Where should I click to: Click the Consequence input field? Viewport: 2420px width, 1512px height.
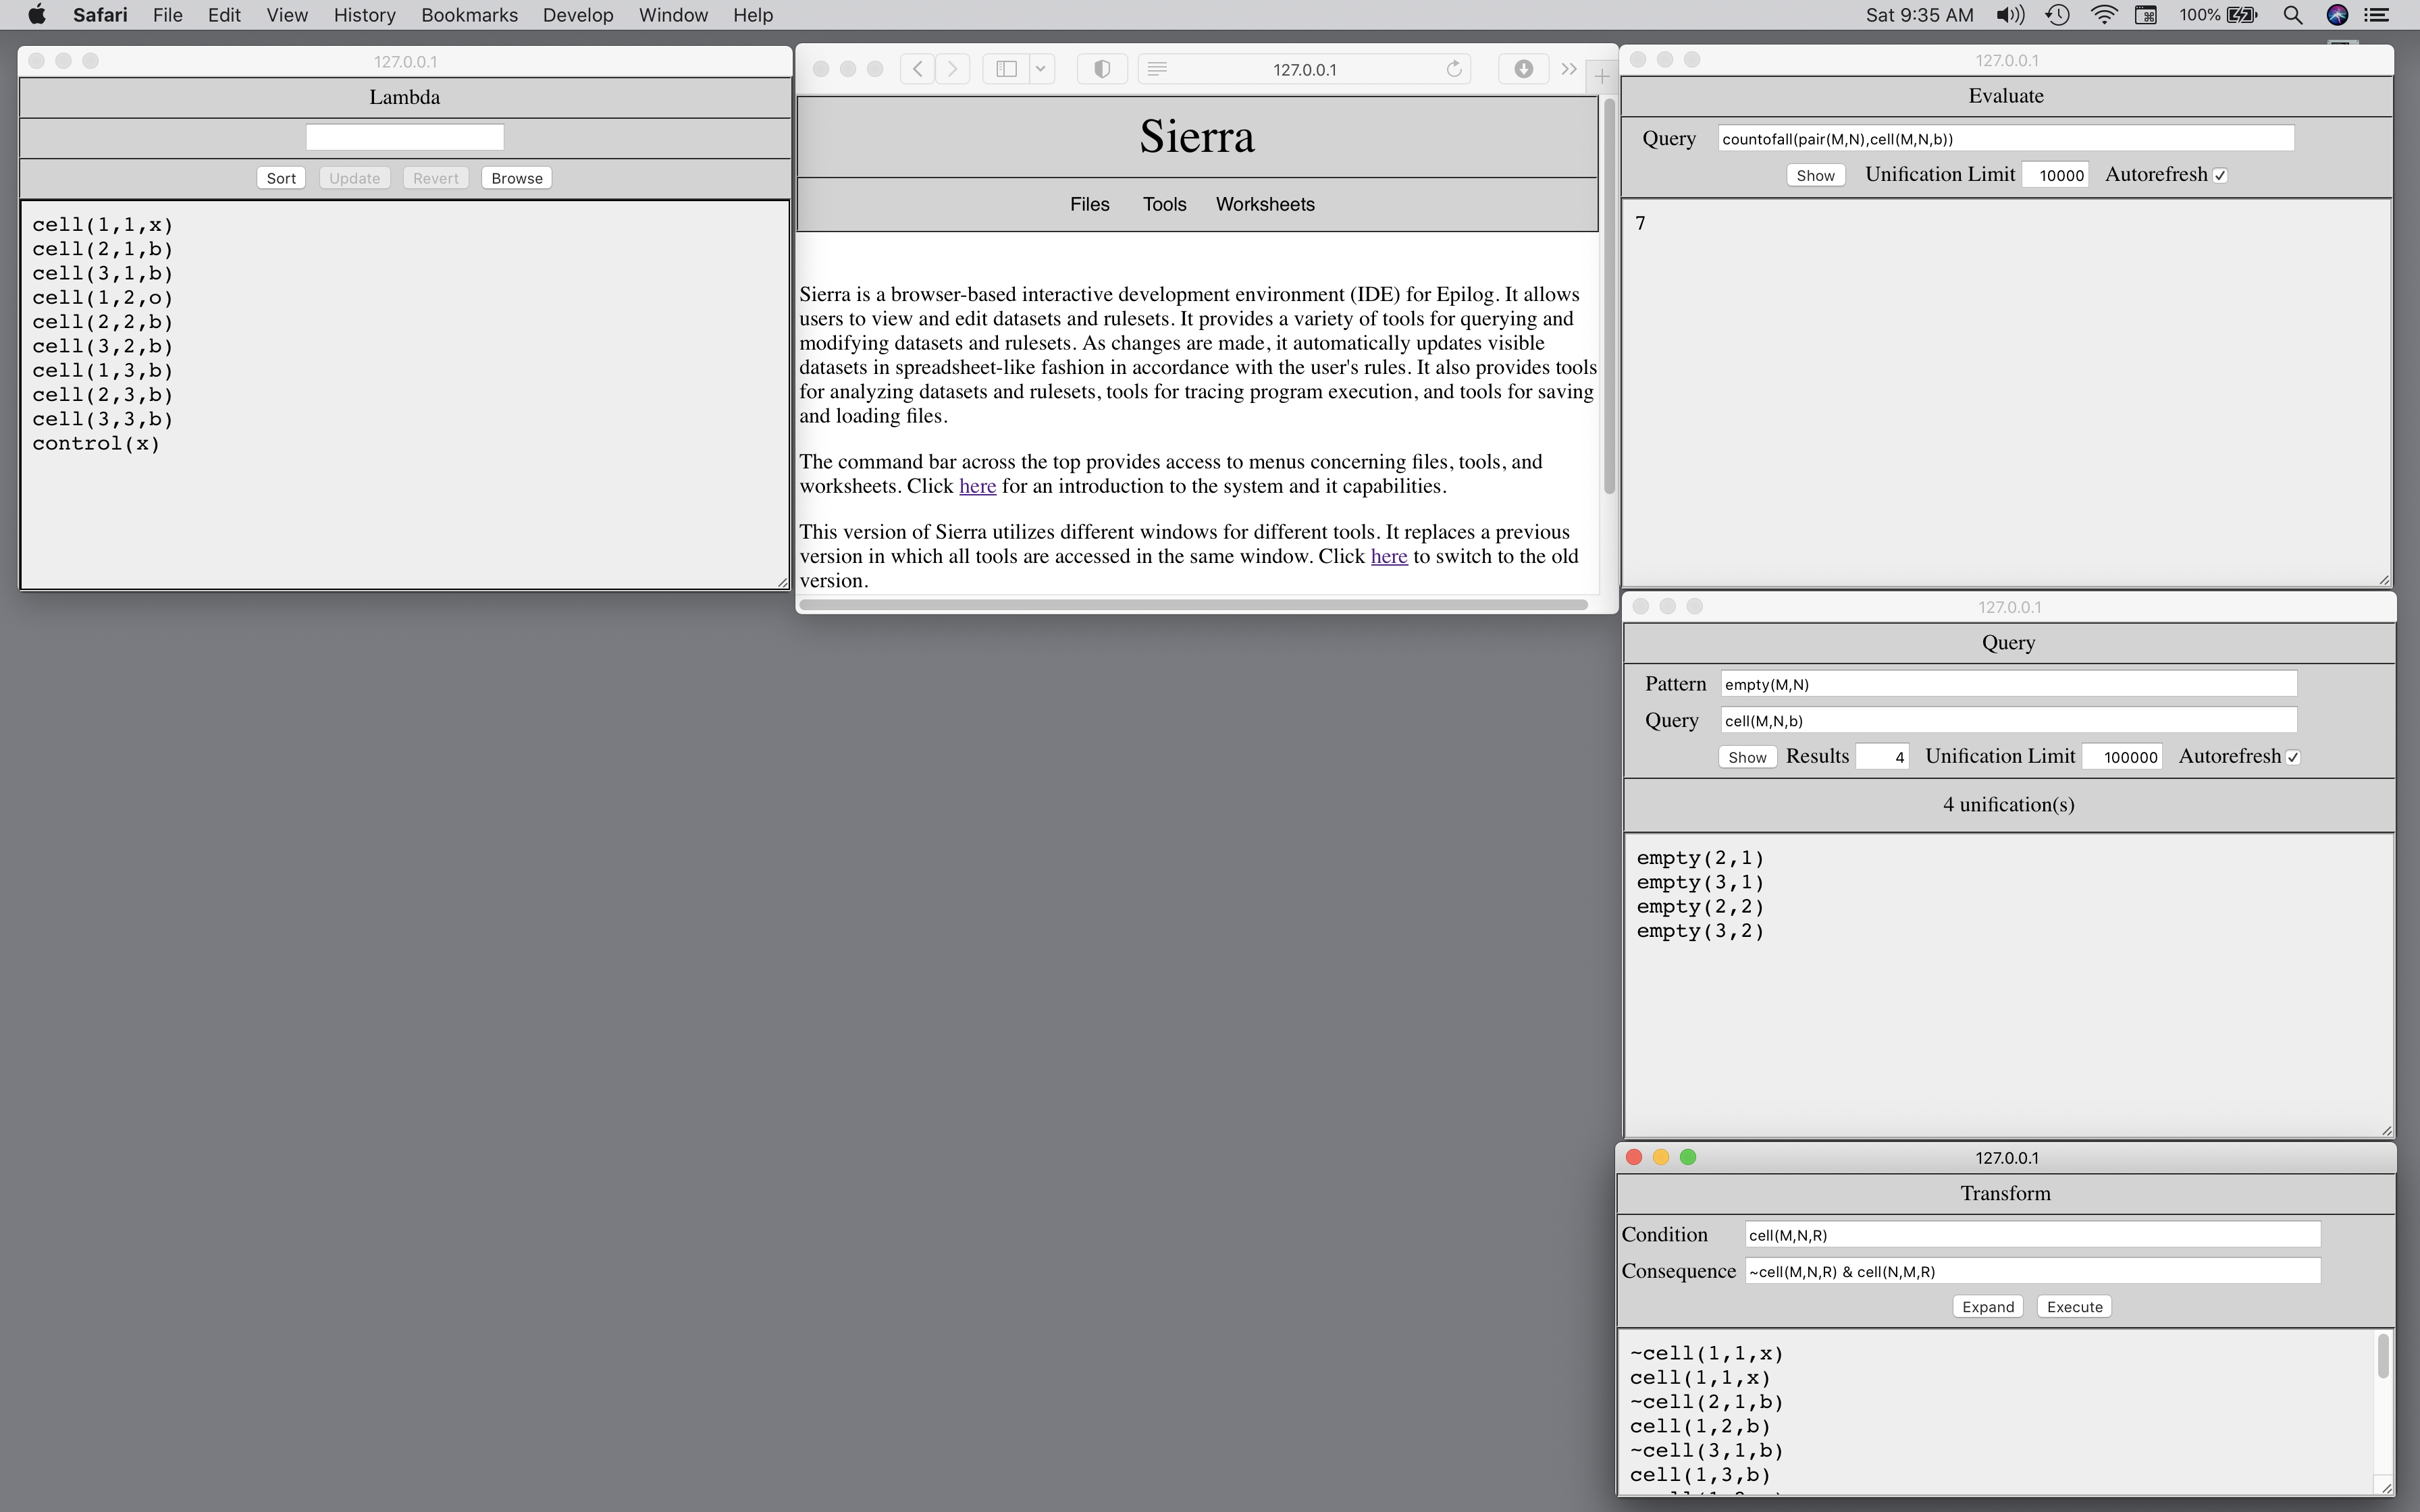[x=2031, y=1271]
